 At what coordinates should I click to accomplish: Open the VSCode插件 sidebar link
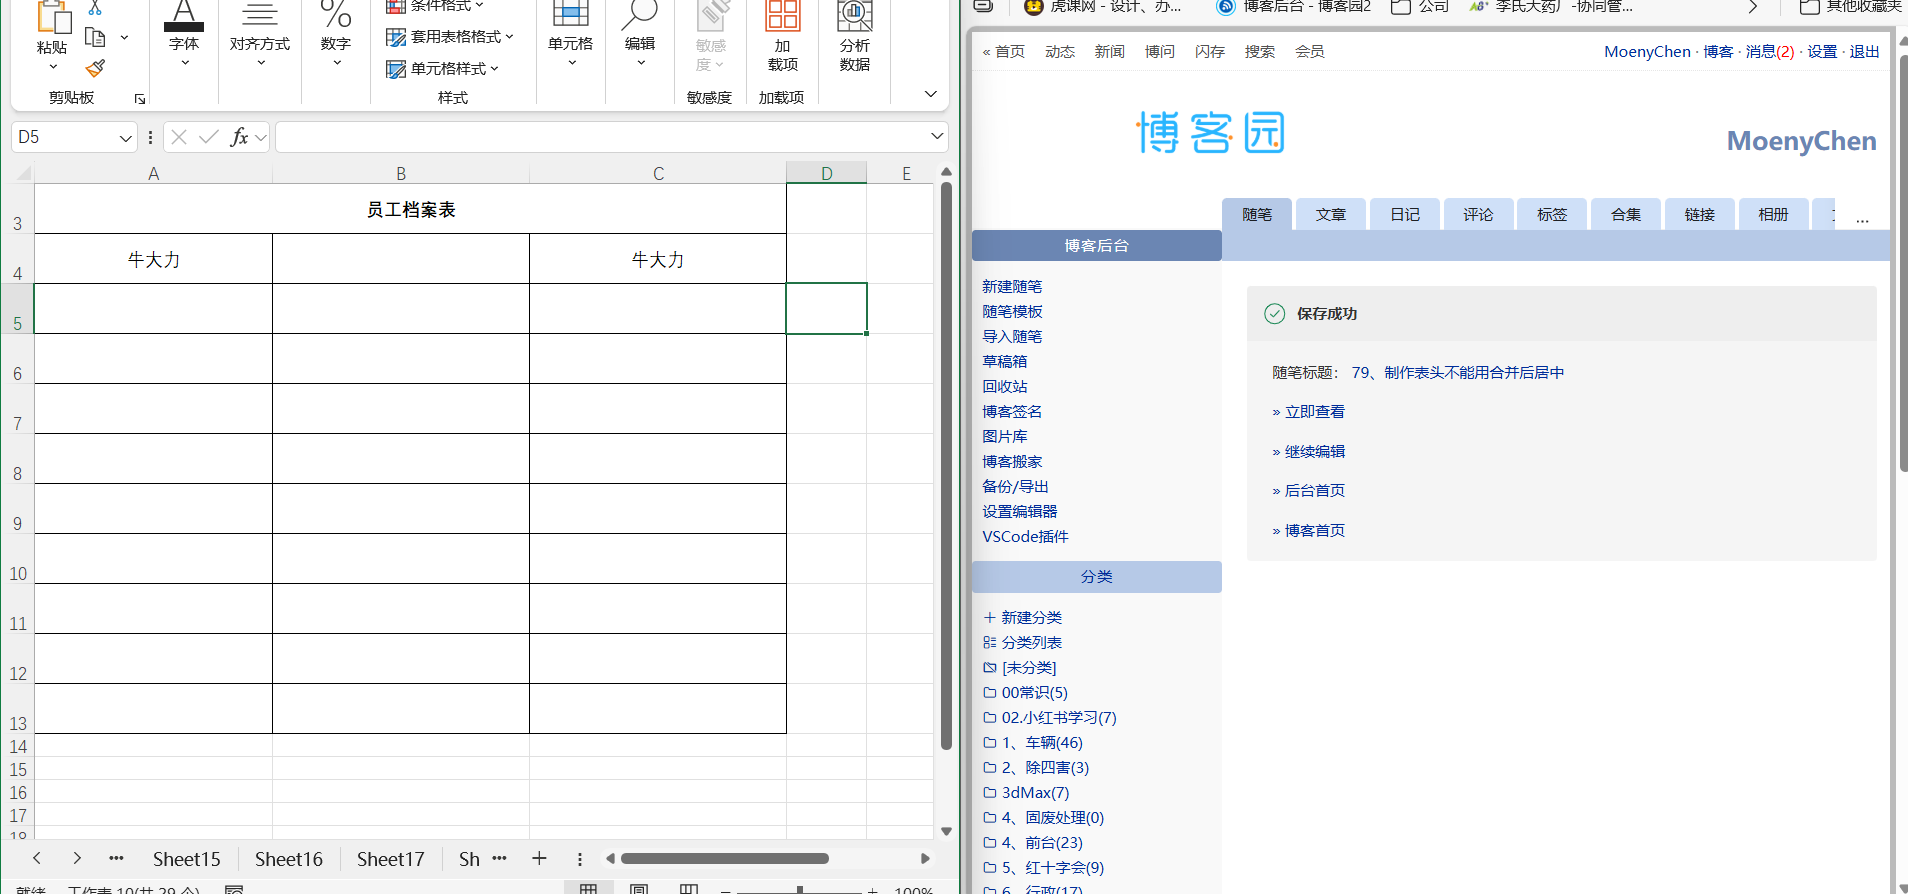coord(1025,536)
